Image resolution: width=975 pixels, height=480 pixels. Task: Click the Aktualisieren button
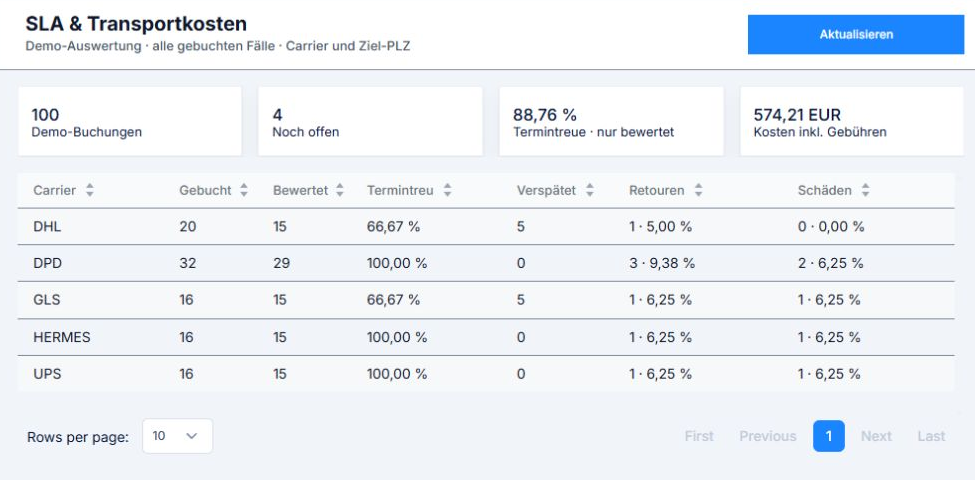856,34
